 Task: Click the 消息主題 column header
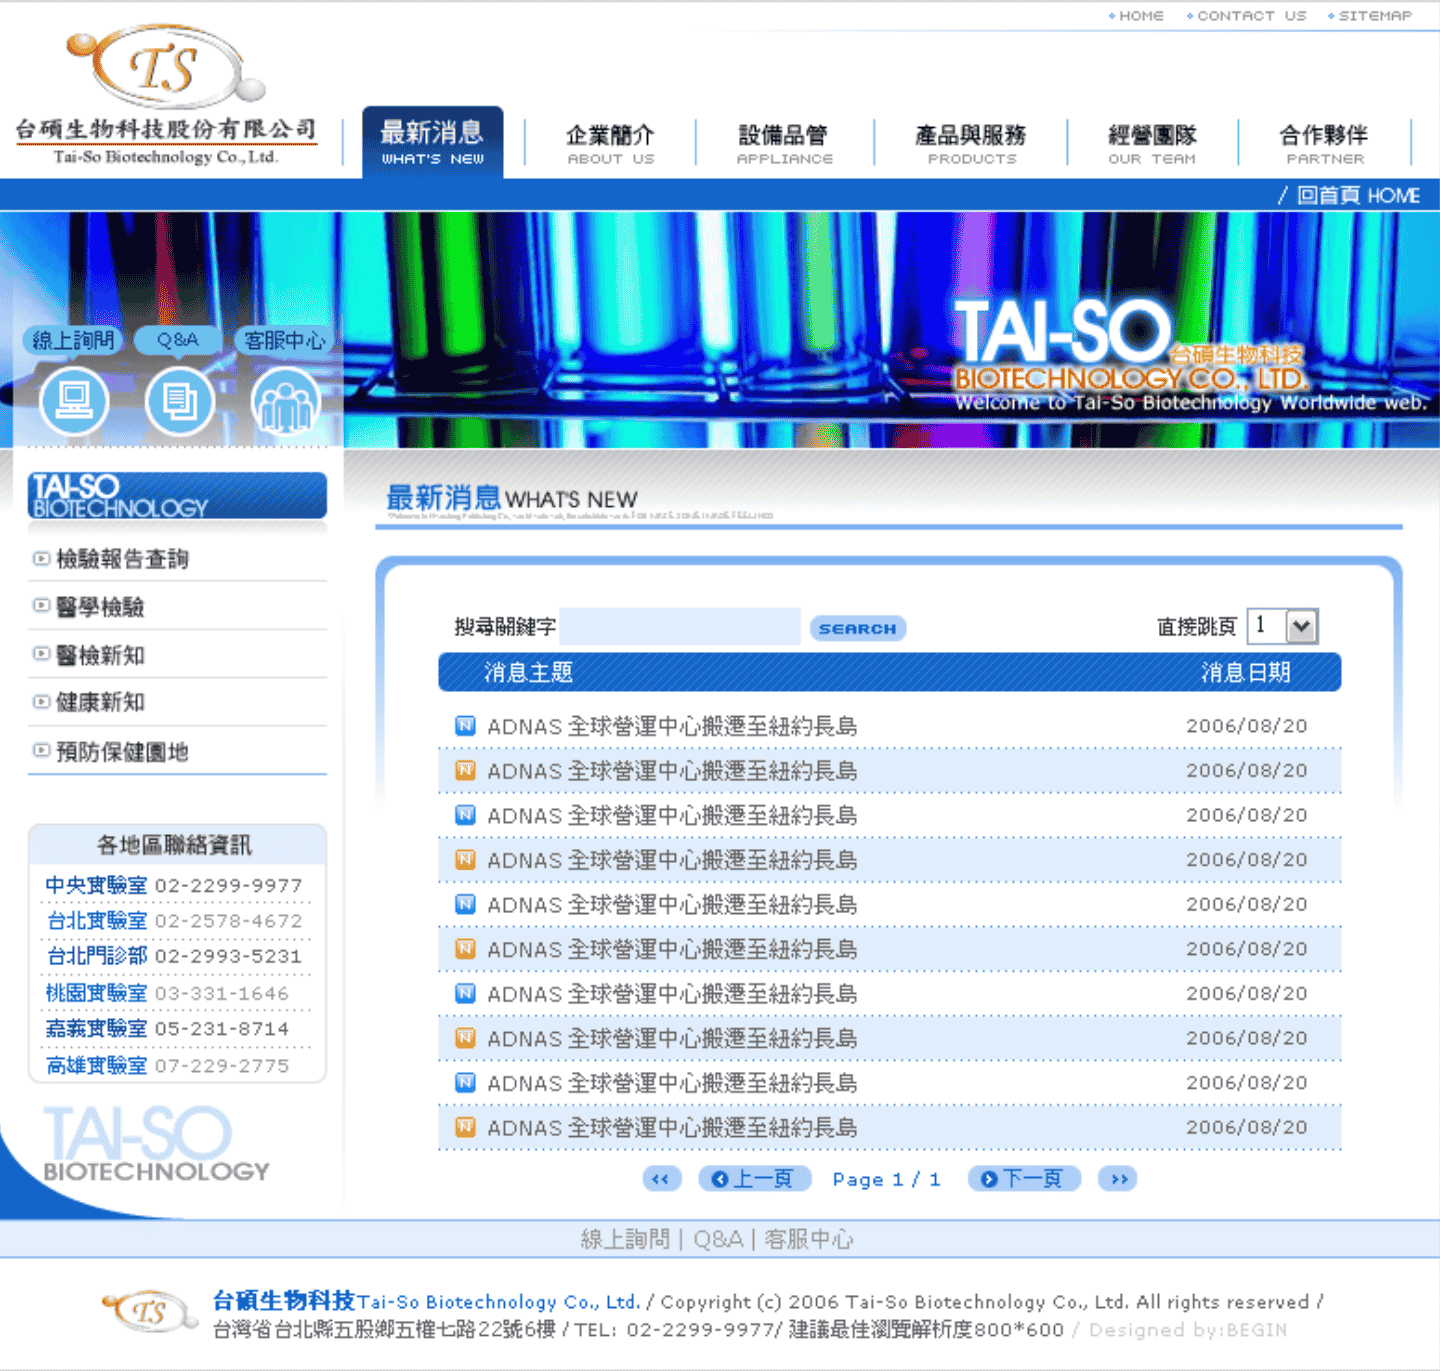tap(528, 672)
